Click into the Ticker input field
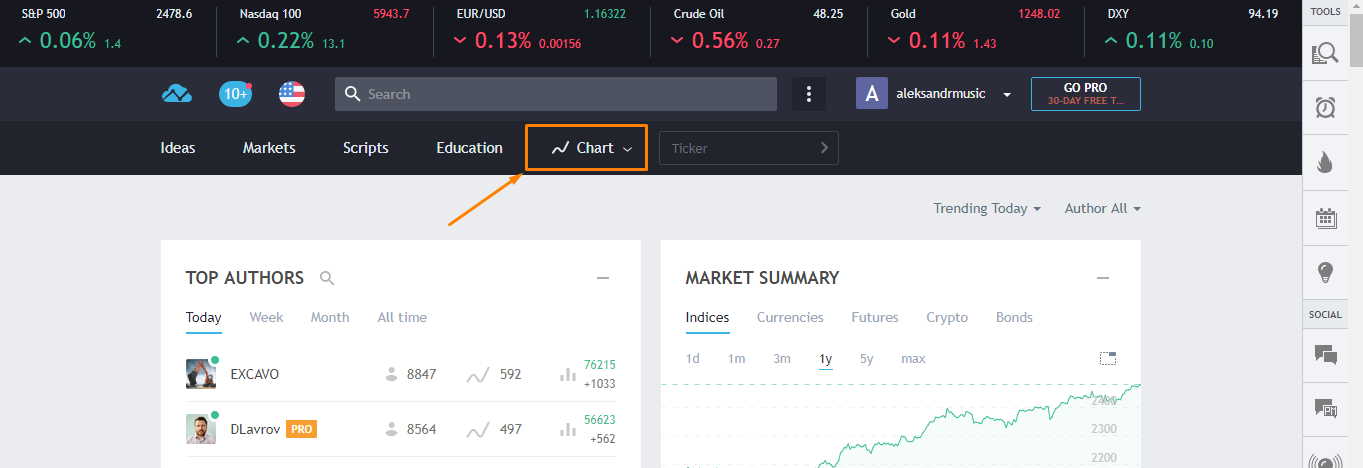The width and height of the screenshot is (1363, 468). pos(740,148)
